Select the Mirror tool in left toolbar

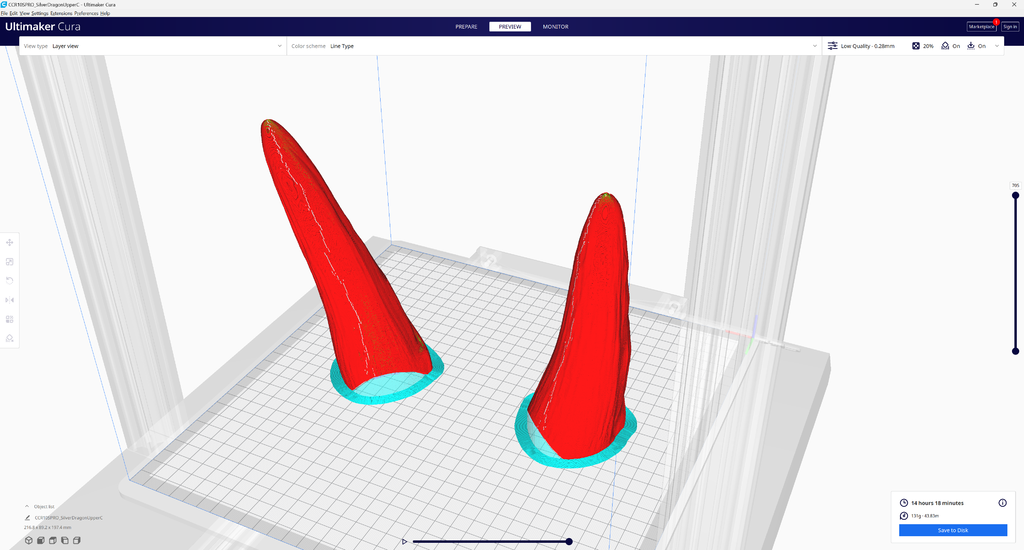(x=10, y=300)
